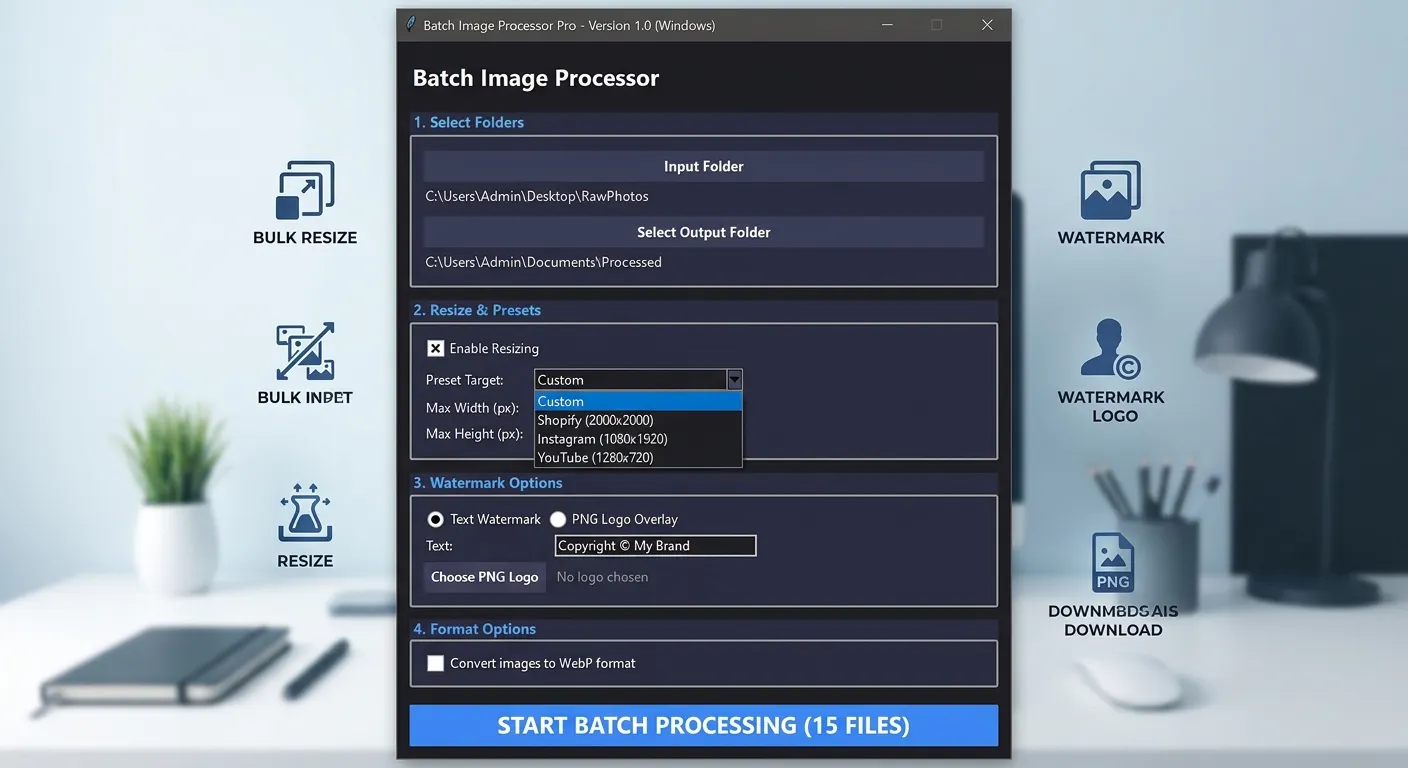Click the RawPhotos input folder path
Viewport: 1408px width, 768px height.
(537, 196)
